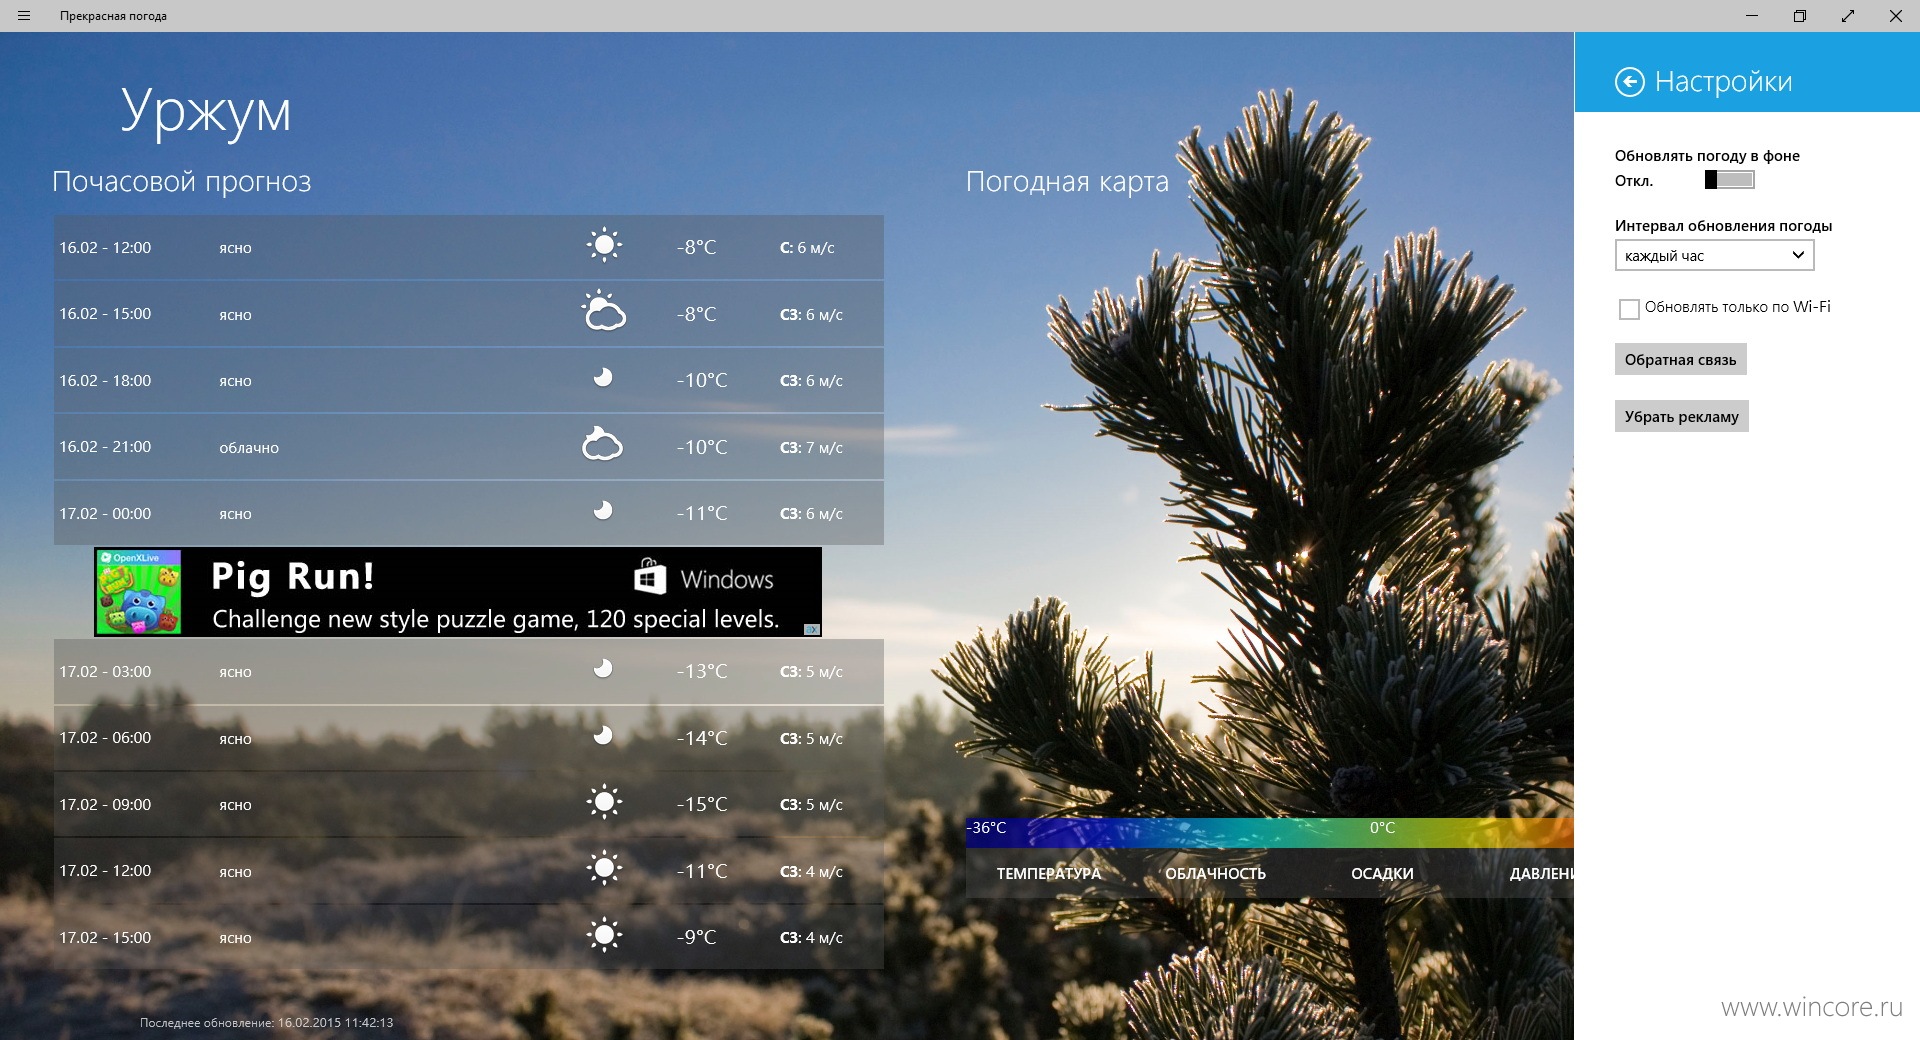Click the Последнее обновление timestamp
The height and width of the screenshot is (1040, 1920).
coord(266,1023)
